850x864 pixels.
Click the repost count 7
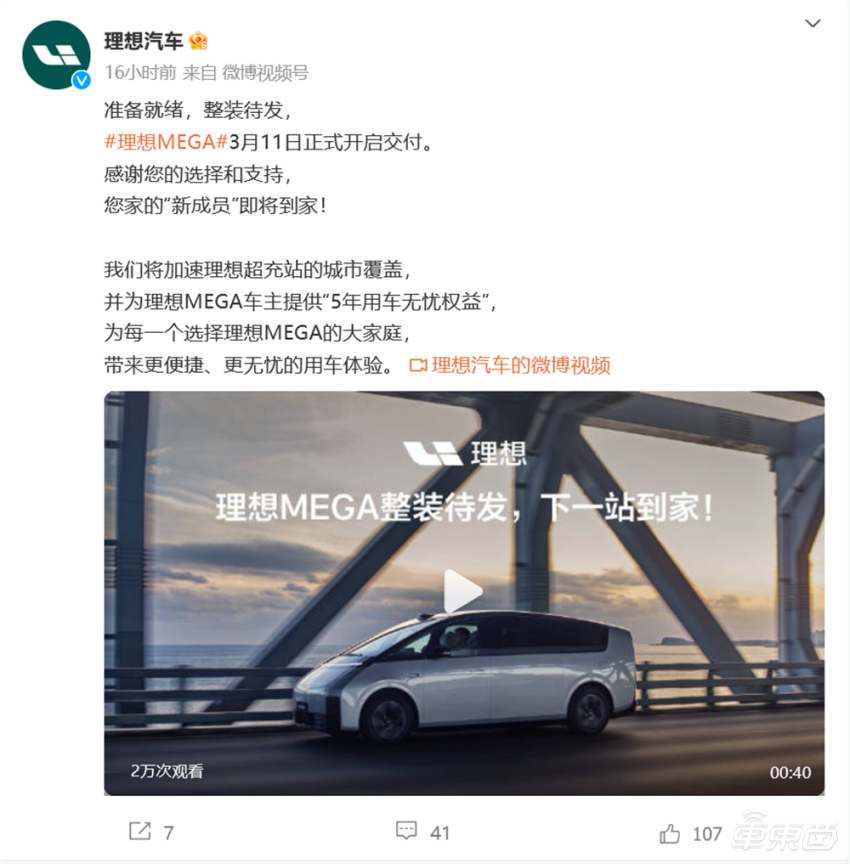pos(169,833)
